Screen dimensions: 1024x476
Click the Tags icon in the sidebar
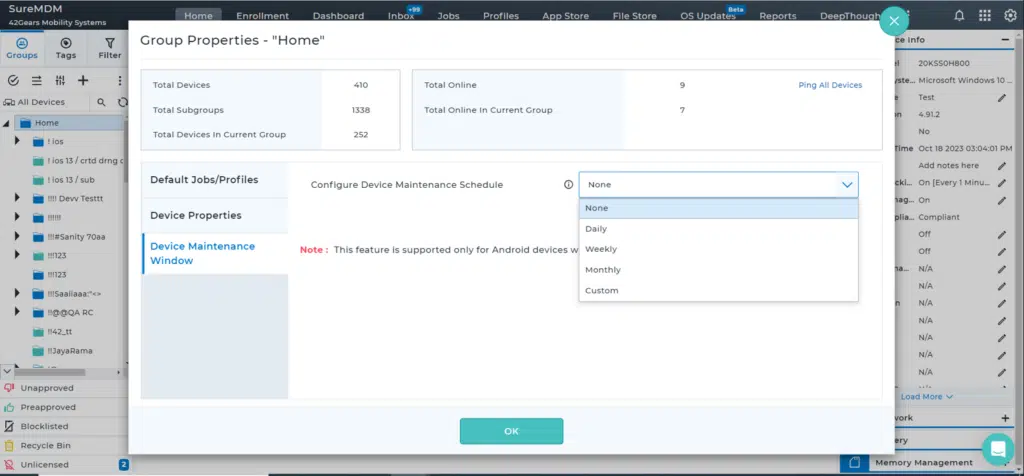66,48
